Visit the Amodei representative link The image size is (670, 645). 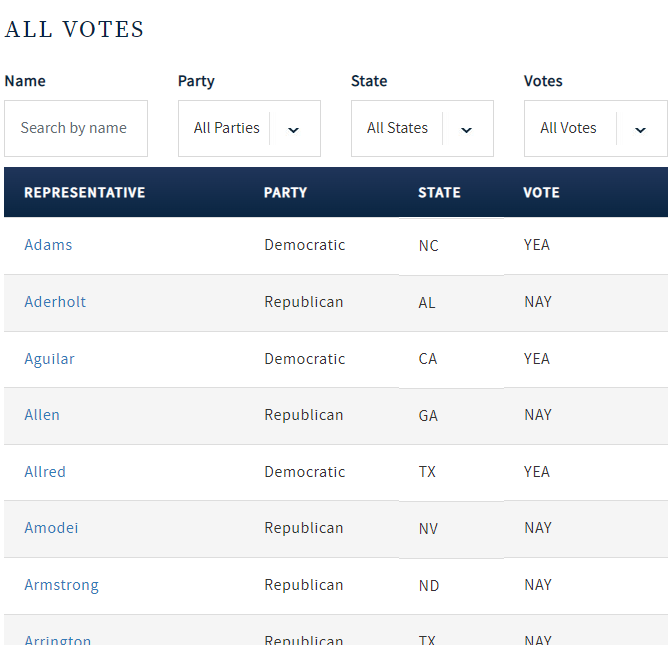tap(51, 528)
